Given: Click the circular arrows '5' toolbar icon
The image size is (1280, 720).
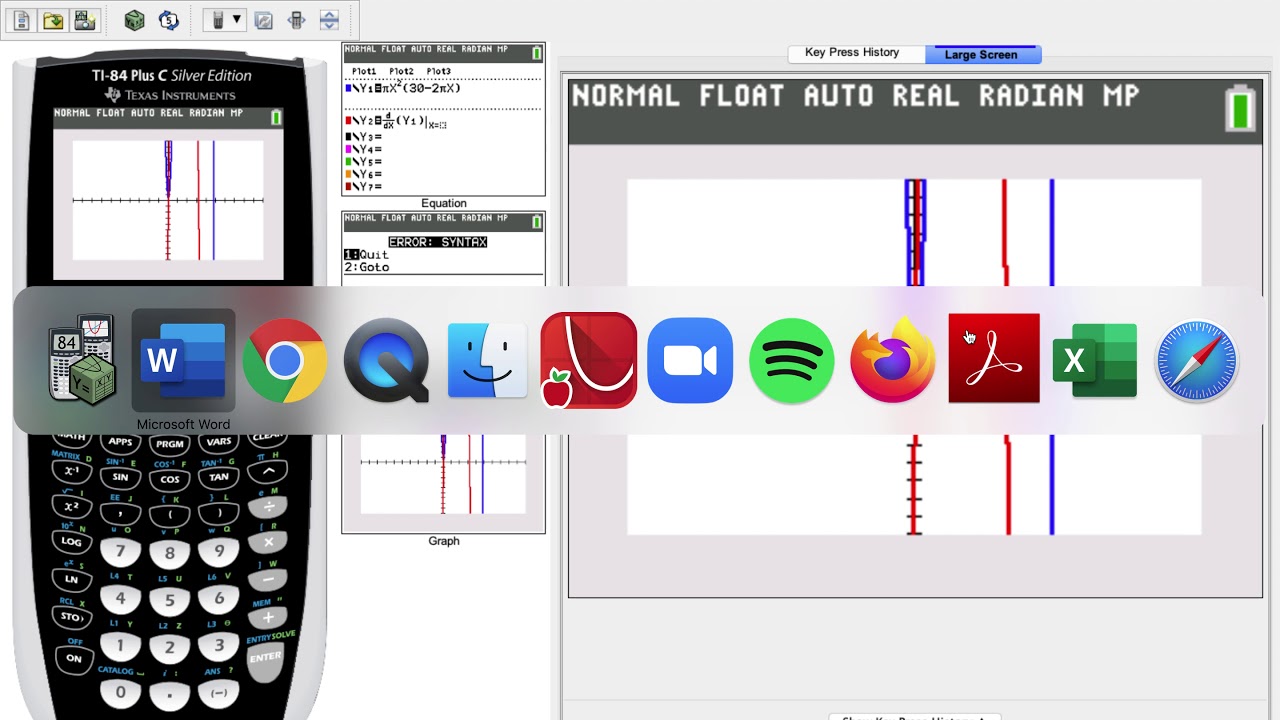Looking at the screenshot, I should coord(168,20).
